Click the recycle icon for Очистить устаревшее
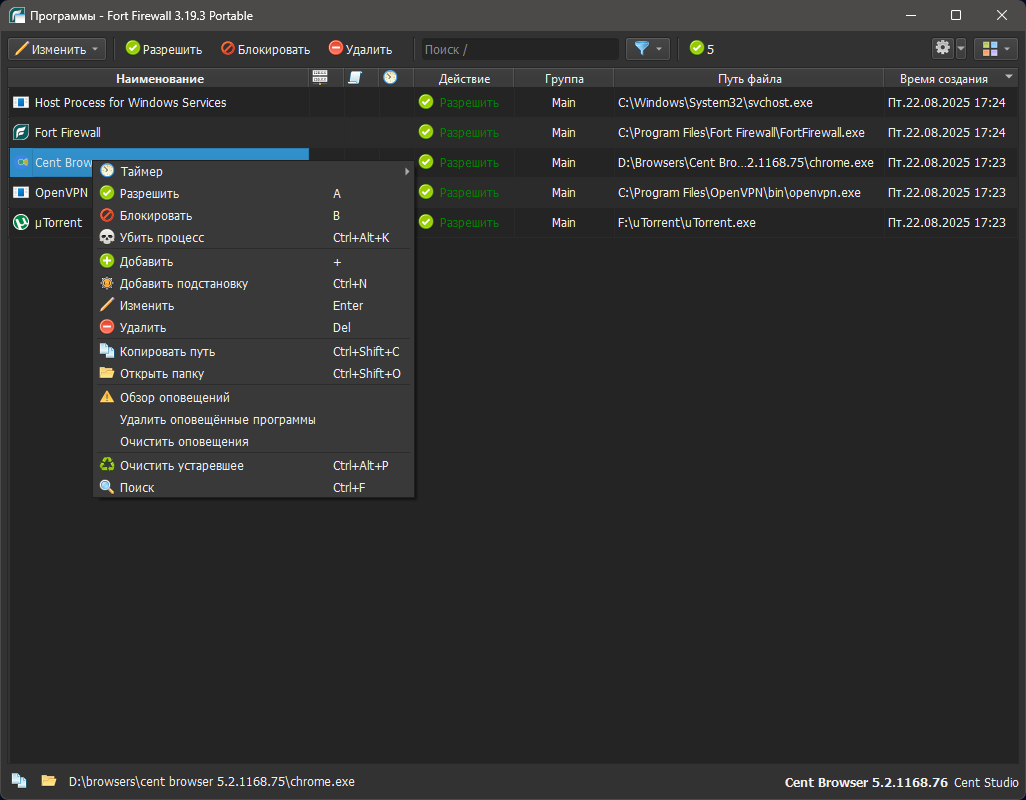The image size is (1026, 800). click(107, 464)
